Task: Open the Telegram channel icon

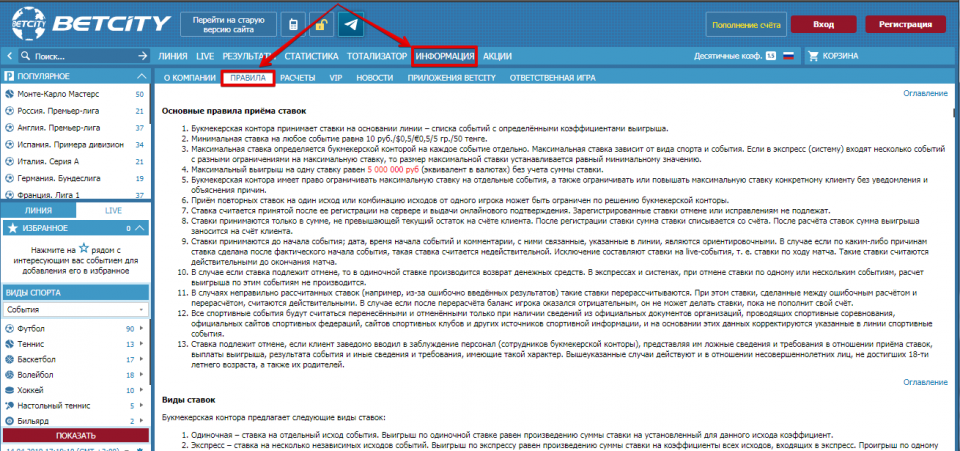Action: [351, 25]
